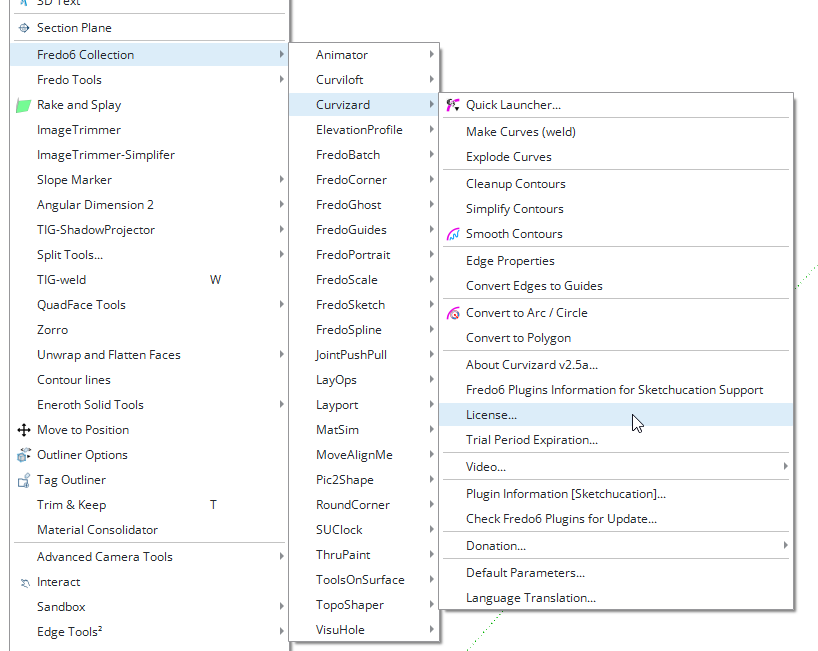Launch Material Consolidator
Viewport: 818px width, 651px height.
(149, 530)
